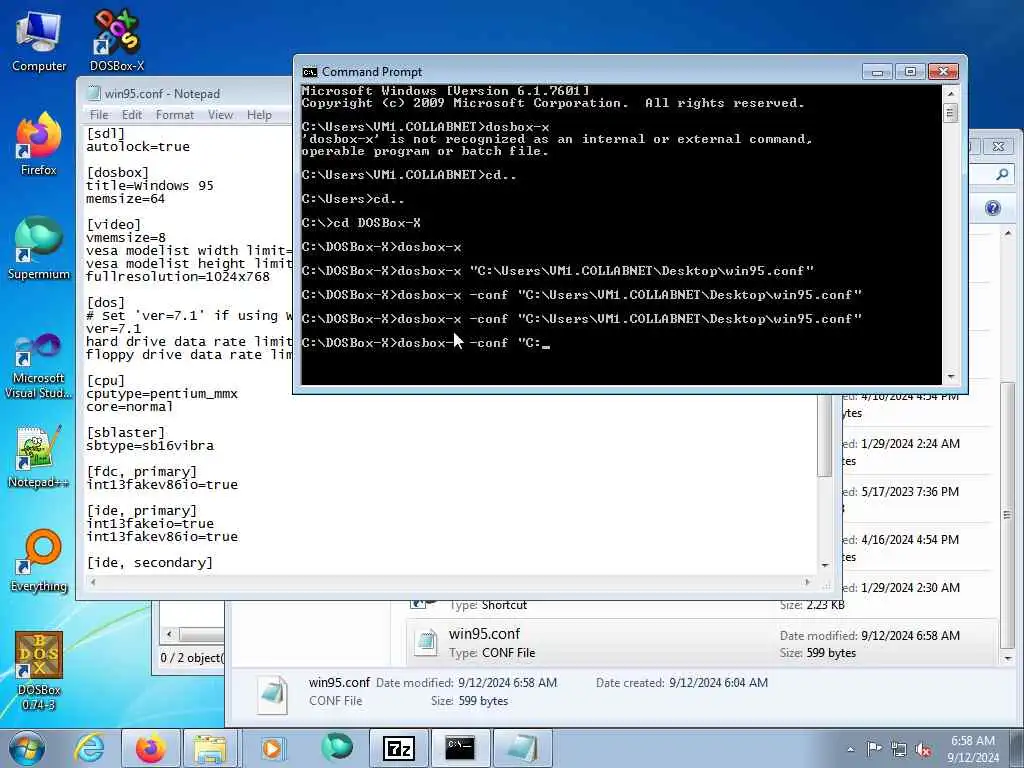
Task: Click Explorer file list scrollbar down arrow
Action: tap(1008, 658)
